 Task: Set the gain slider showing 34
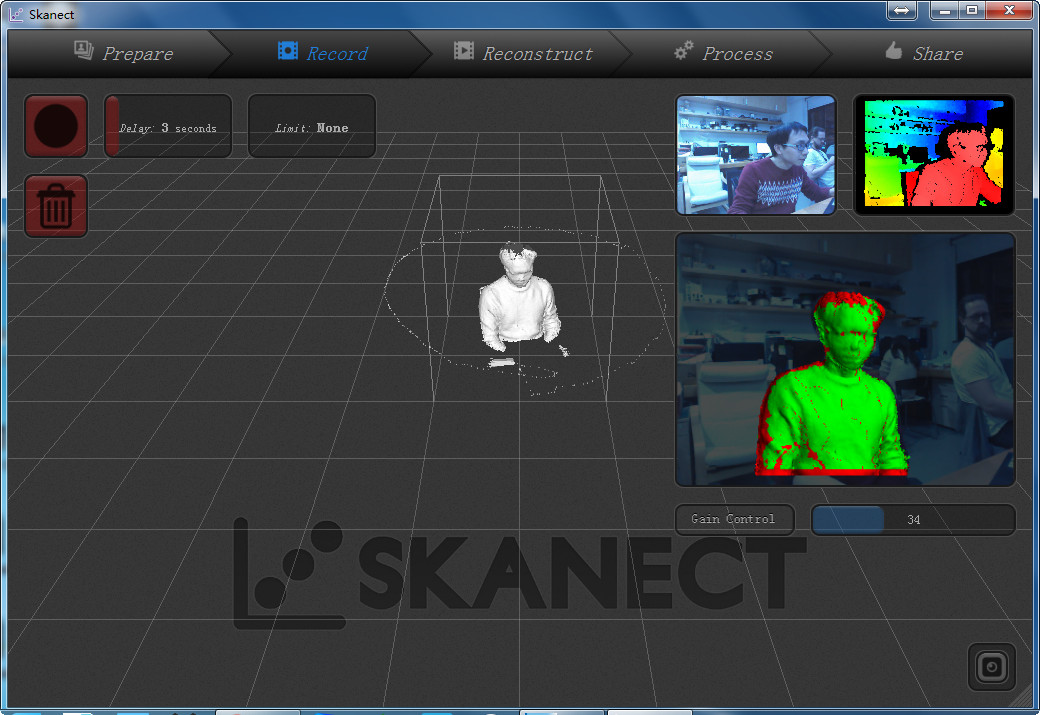point(913,519)
